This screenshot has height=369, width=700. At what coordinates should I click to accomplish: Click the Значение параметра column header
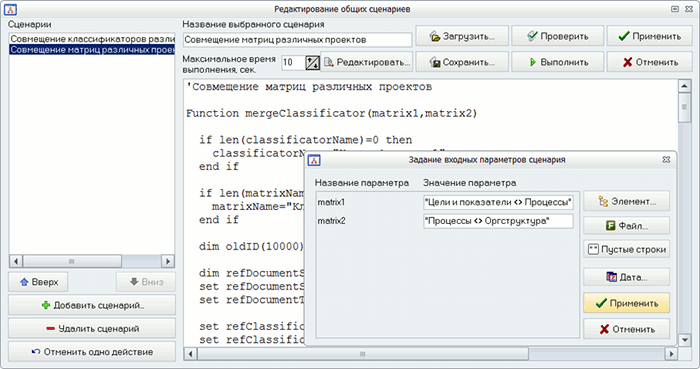coord(470,183)
